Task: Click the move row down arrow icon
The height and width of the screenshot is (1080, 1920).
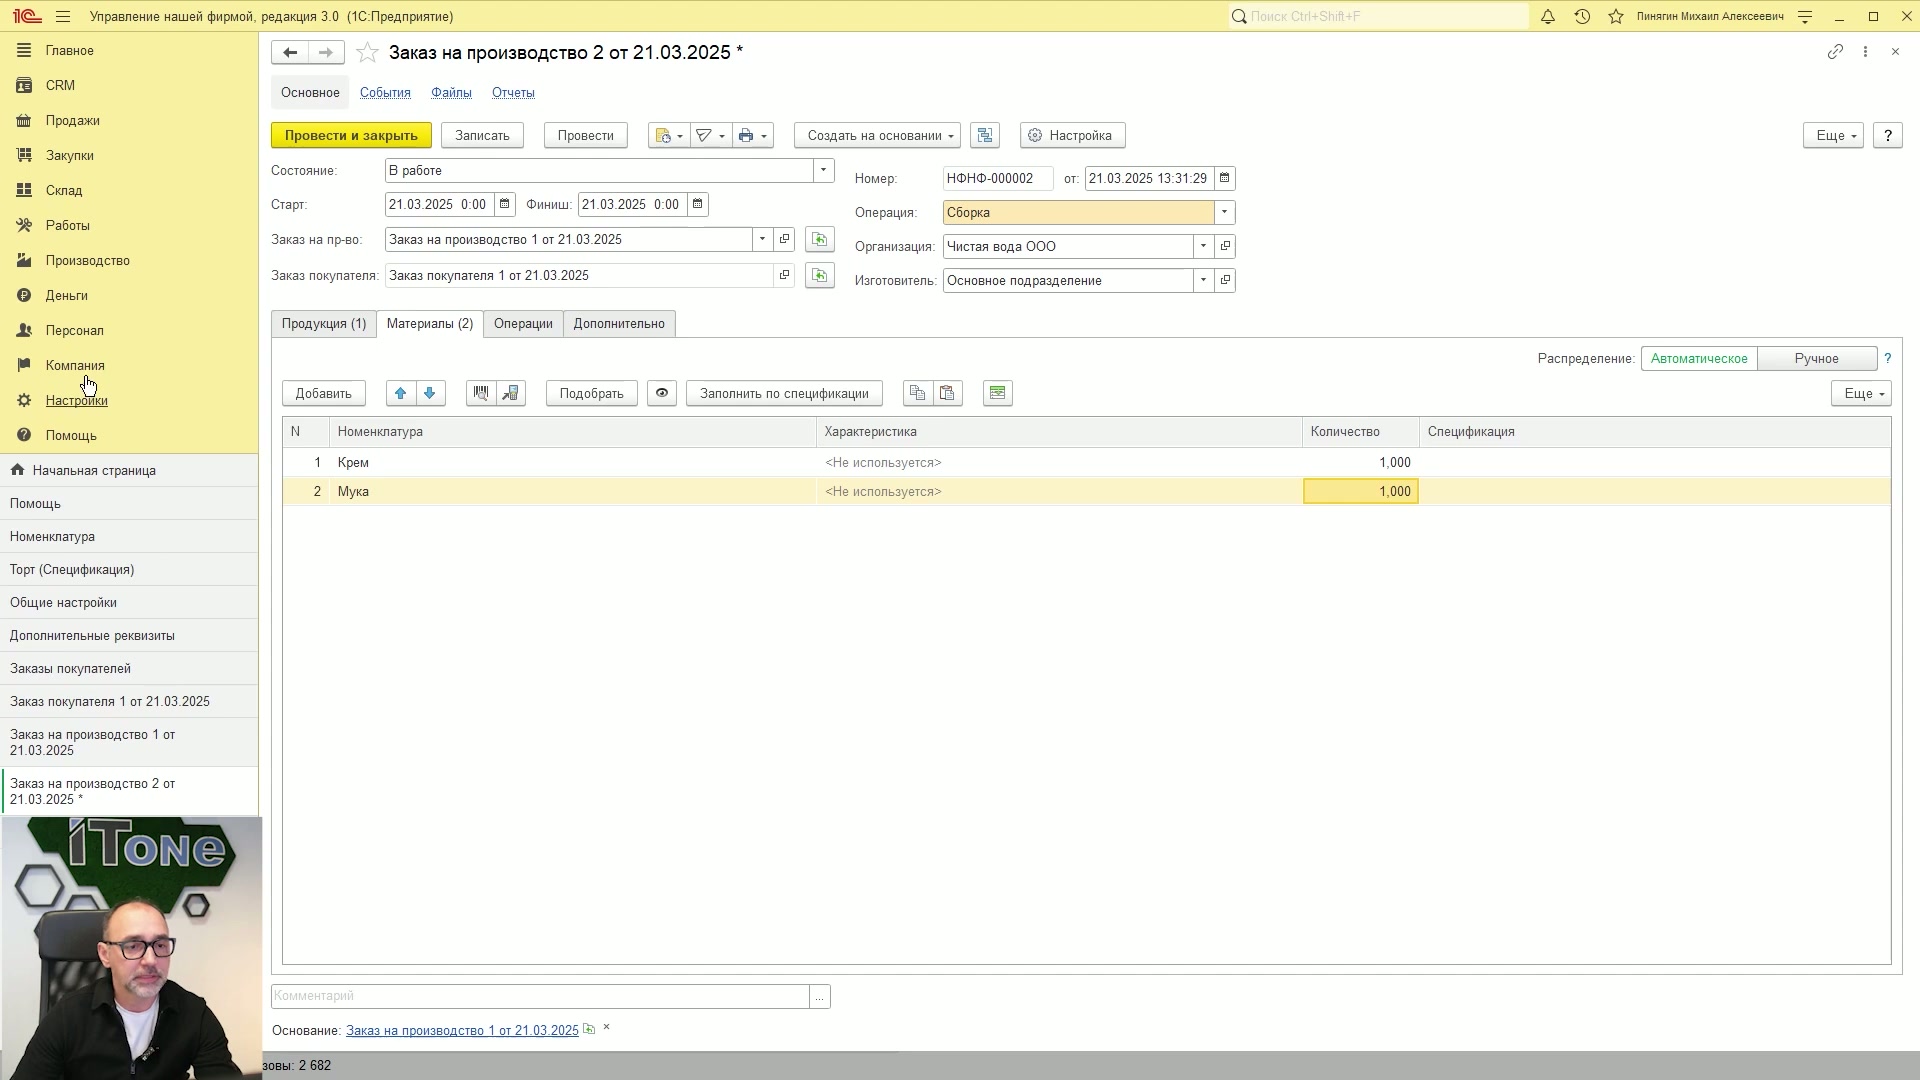Action: (430, 393)
